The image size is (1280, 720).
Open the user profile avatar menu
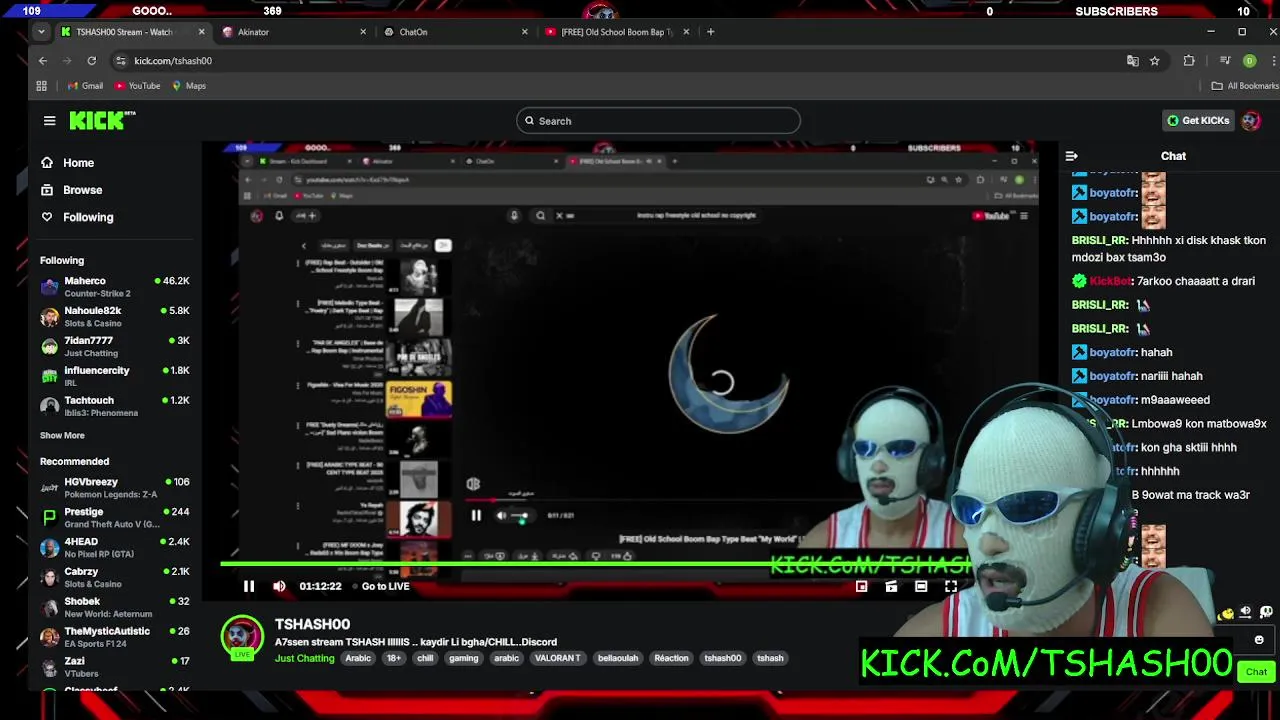pyautogui.click(x=1251, y=121)
